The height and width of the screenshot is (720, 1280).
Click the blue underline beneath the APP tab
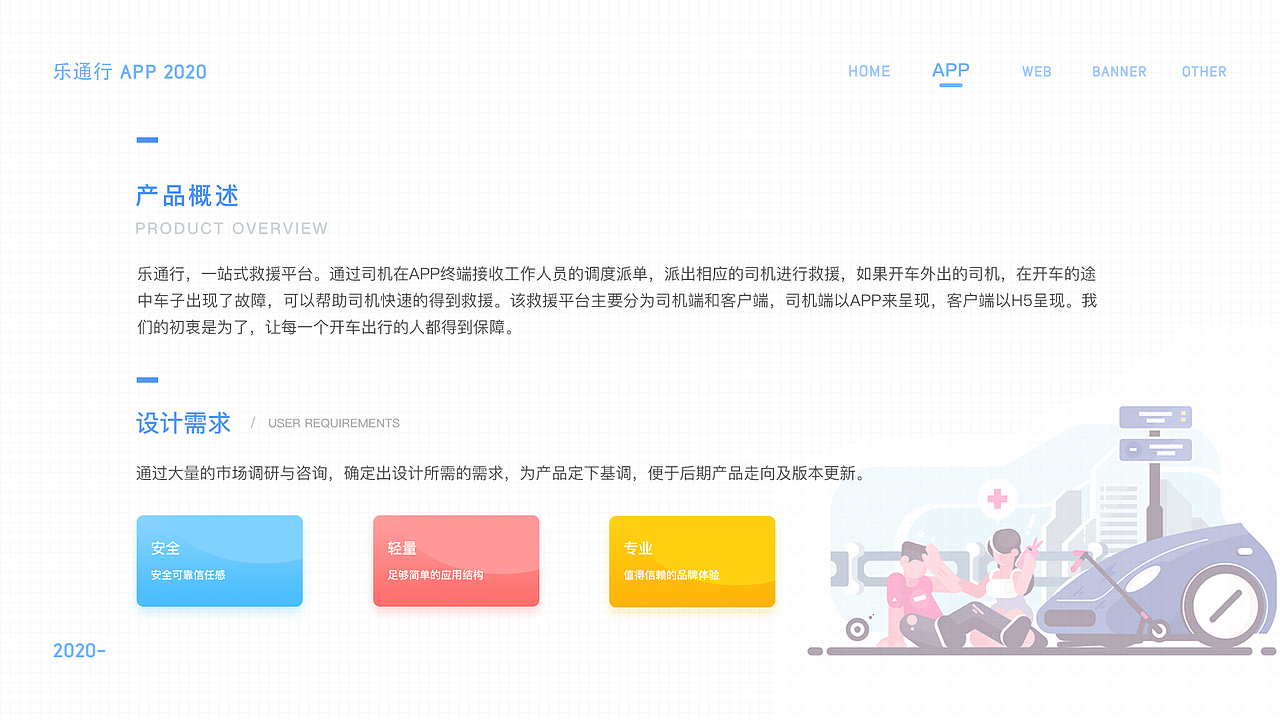pyautogui.click(x=950, y=87)
